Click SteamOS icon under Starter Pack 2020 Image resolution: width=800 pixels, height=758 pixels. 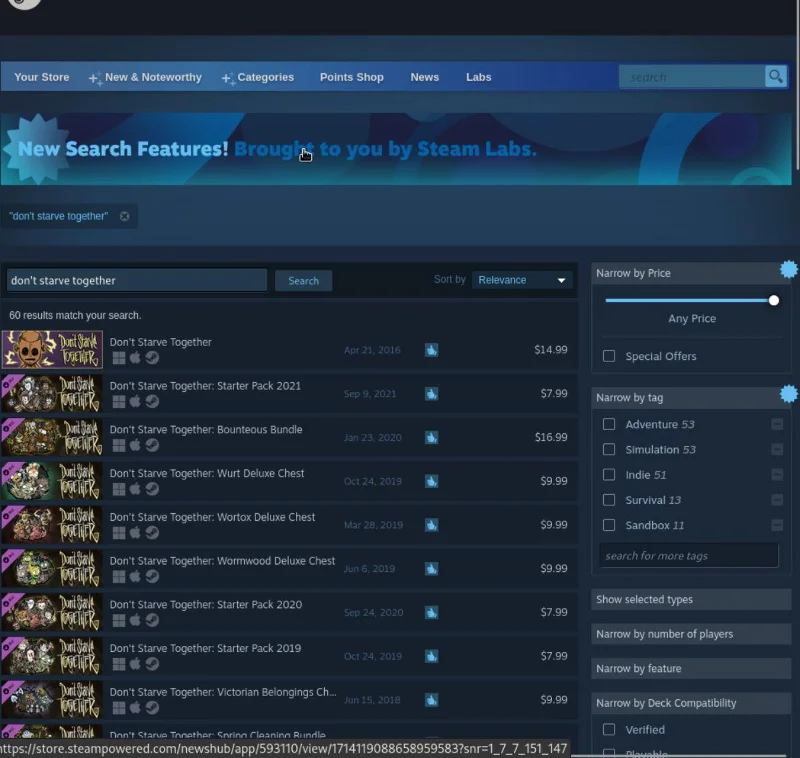tap(152, 620)
